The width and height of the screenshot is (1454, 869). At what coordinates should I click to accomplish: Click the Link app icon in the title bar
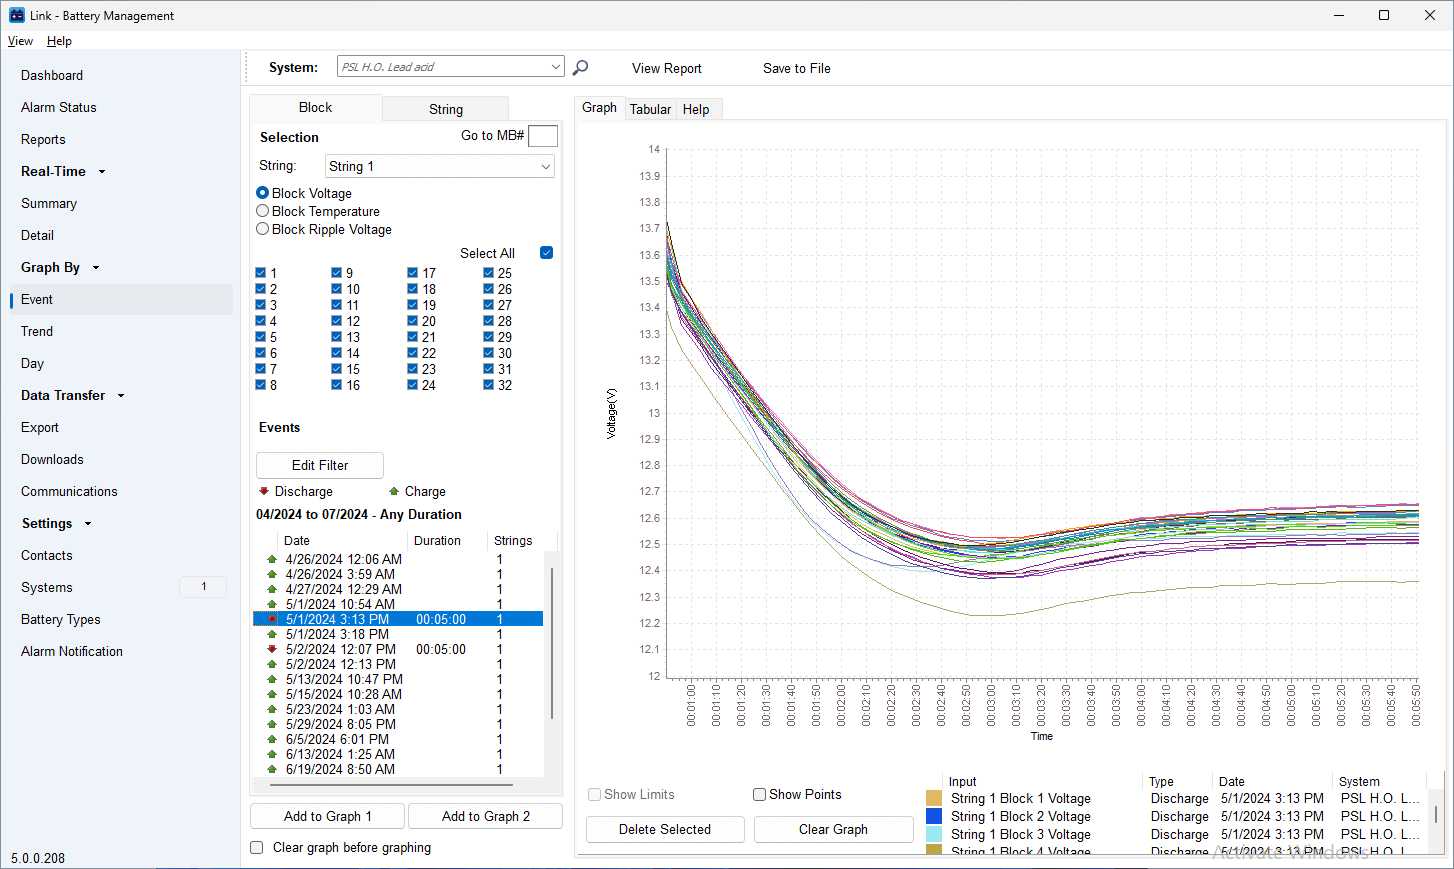(15, 15)
